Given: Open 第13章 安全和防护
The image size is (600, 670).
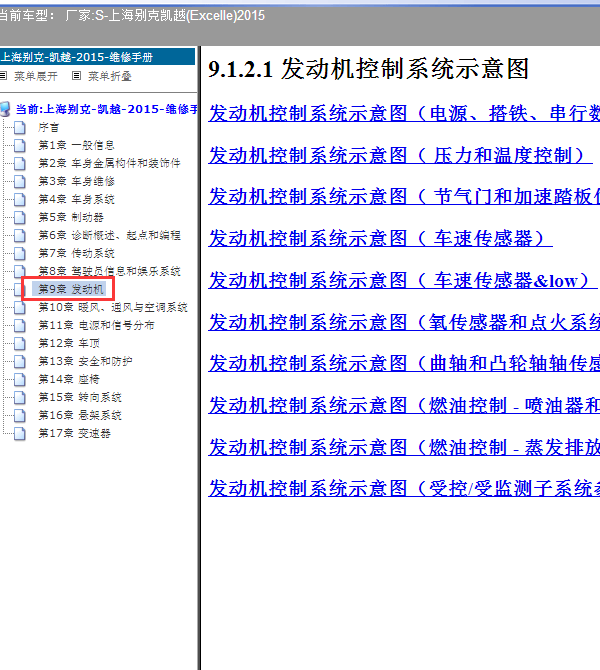Looking at the screenshot, I should 85,361.
